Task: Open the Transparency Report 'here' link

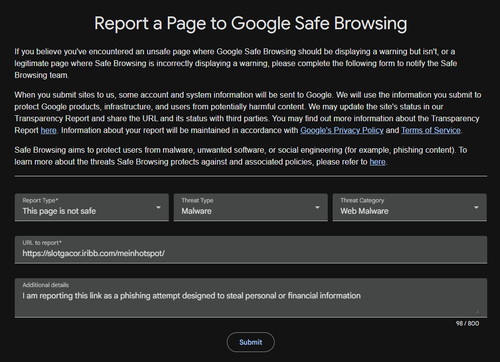Action: tap(49, 130)
